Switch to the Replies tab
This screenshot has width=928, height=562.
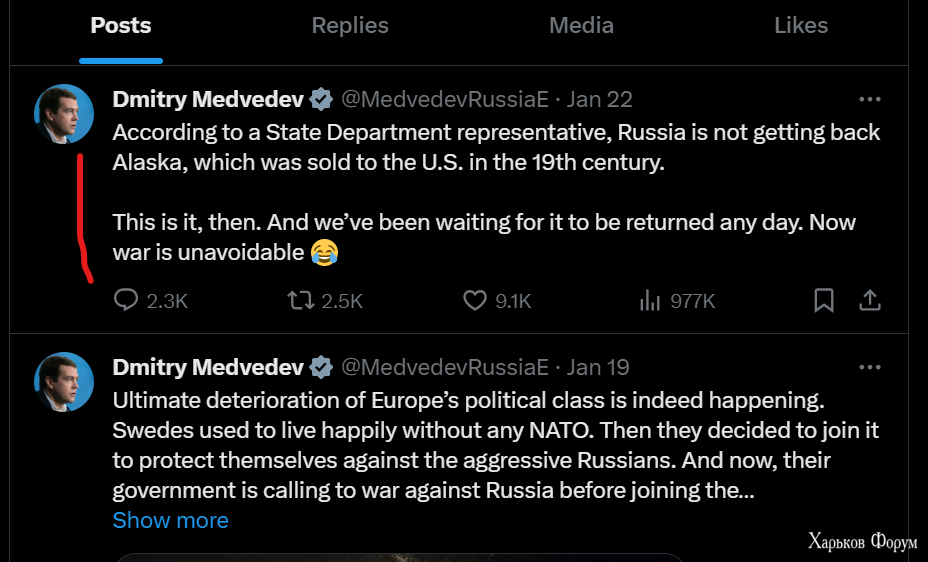(350, 25)
